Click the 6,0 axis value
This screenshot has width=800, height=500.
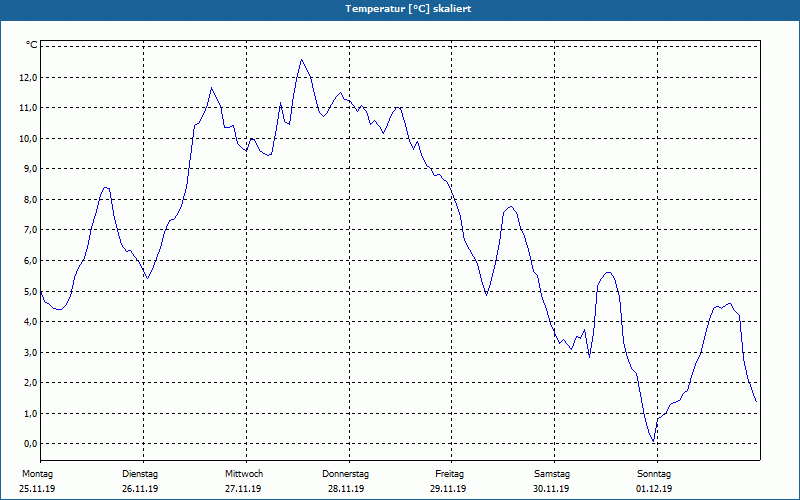tap(30, 261)
